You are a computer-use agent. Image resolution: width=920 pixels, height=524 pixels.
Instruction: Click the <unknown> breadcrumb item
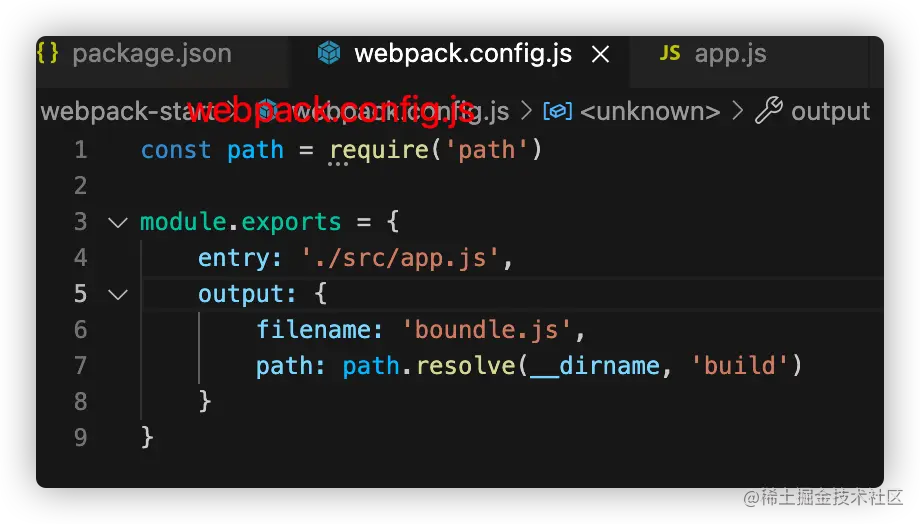650,111
